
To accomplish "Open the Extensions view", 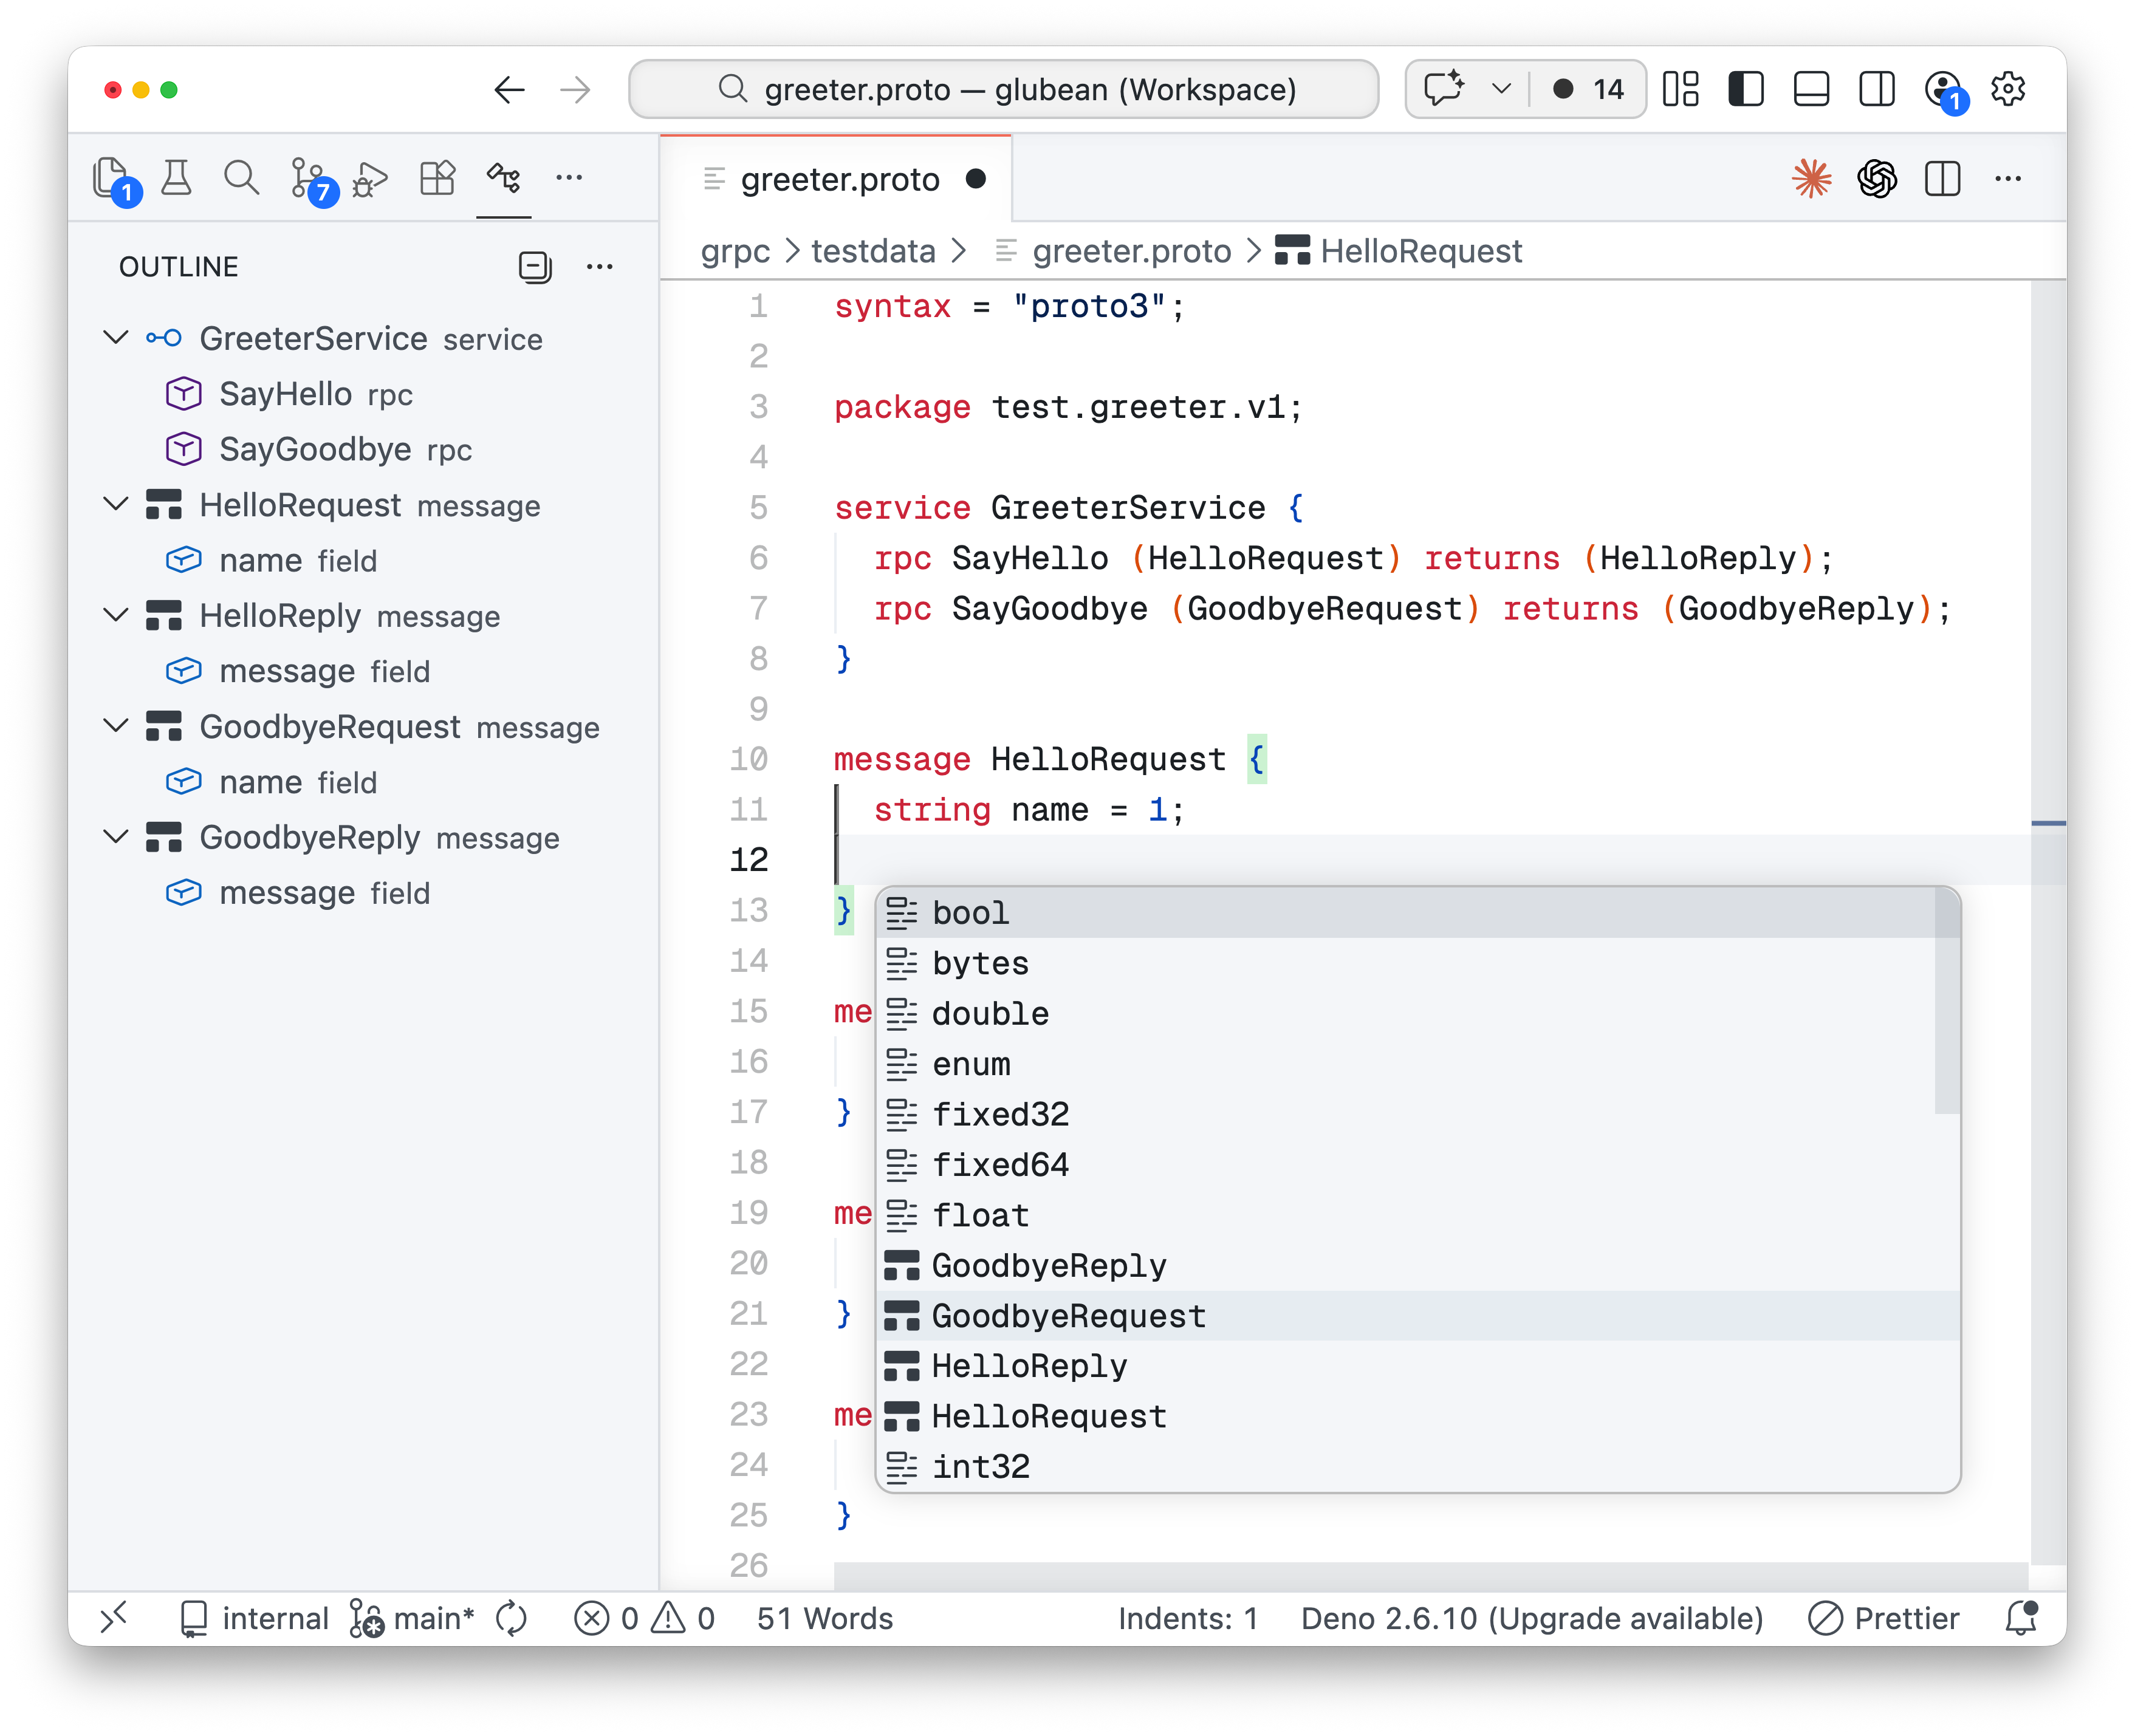I will click(x=436, y=178).
